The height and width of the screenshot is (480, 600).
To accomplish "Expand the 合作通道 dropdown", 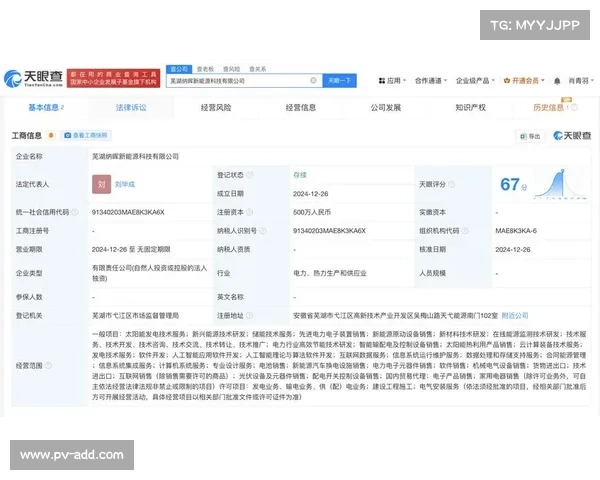I will (x=431, y=81).
